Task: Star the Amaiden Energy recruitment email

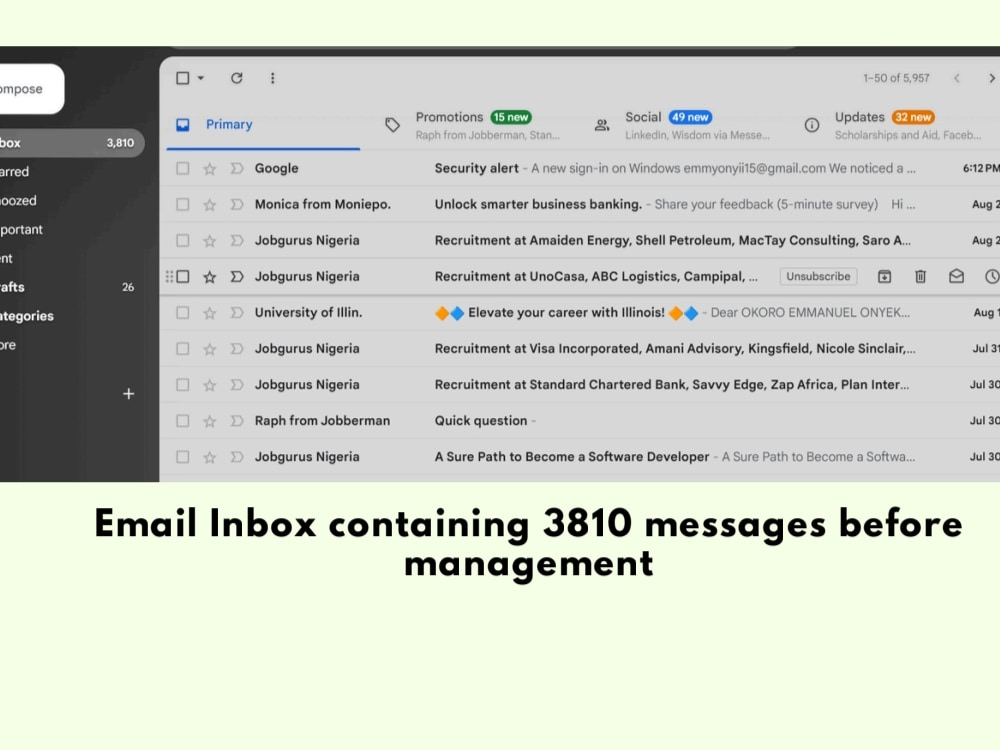Action: (209, 240)
